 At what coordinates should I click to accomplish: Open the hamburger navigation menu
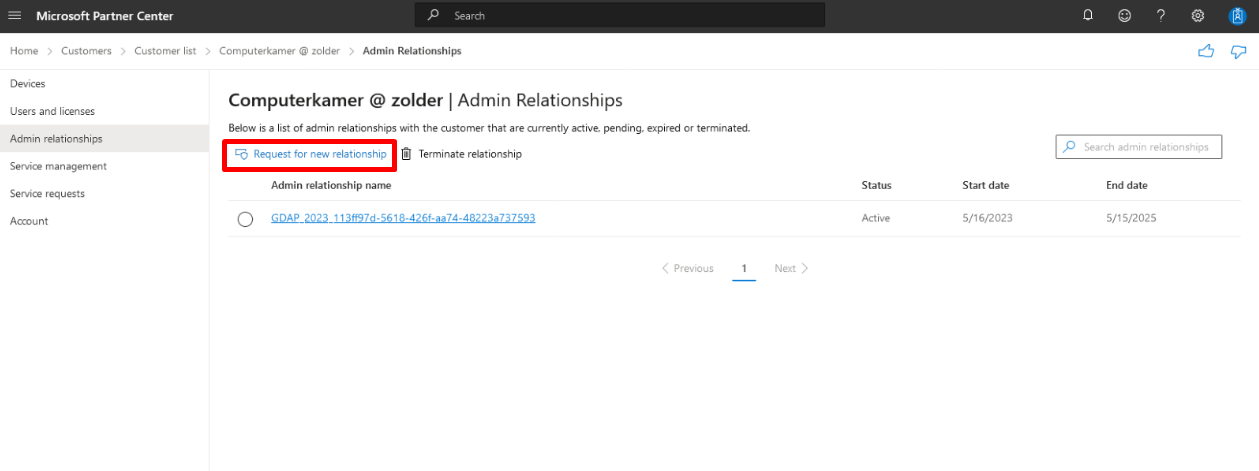tap(15, 16)
